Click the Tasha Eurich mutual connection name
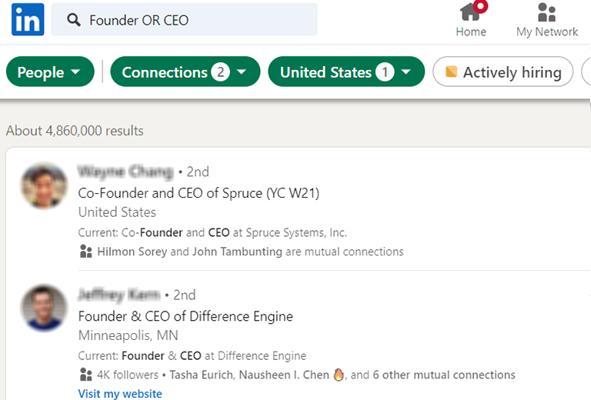 (202, 375)
